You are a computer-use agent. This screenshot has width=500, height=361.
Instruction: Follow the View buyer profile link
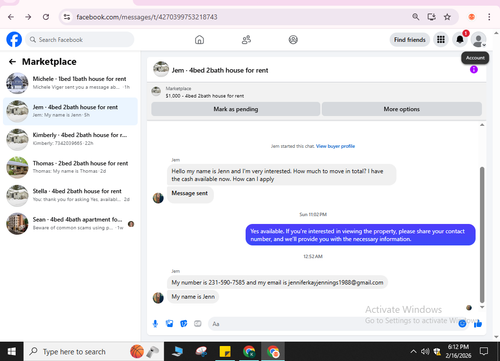tap(335, 146)
